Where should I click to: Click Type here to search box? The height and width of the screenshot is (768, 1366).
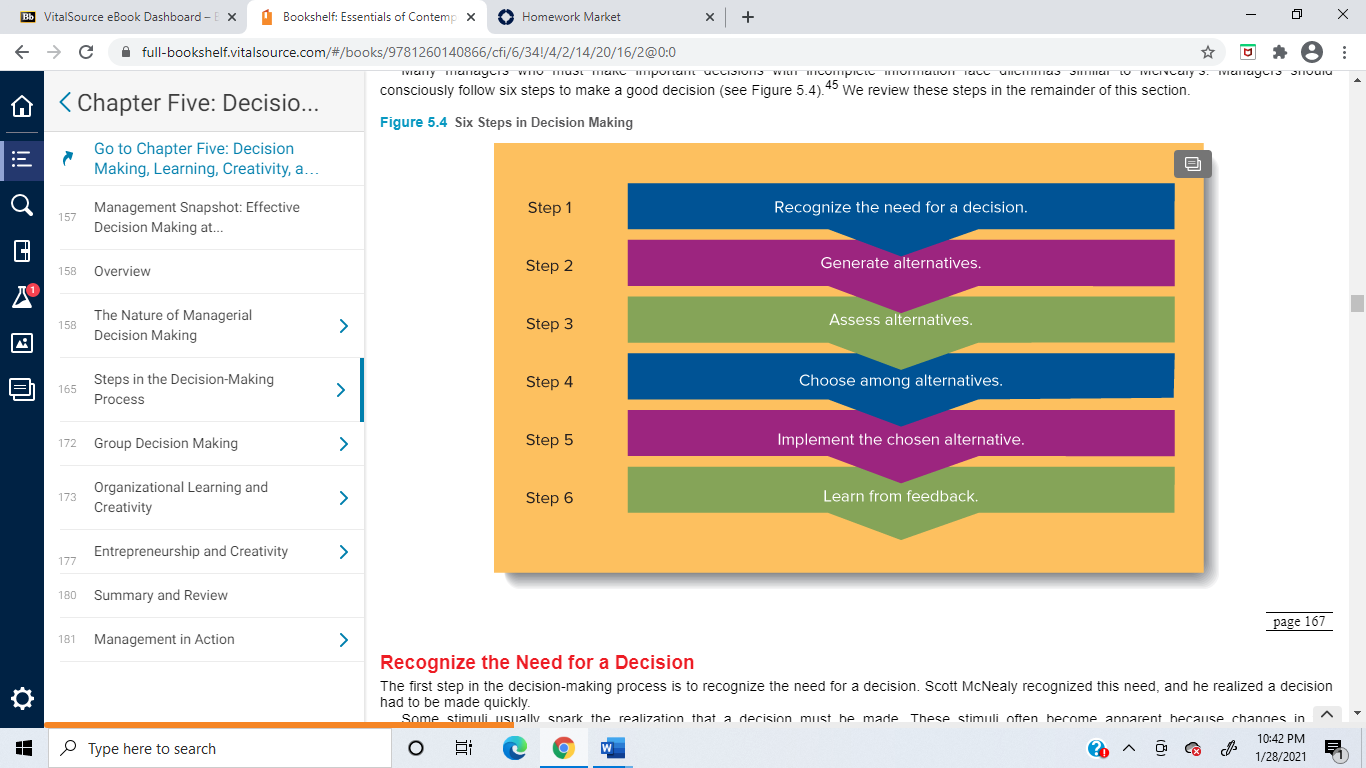pyautogui.click(x=219, y=748)
